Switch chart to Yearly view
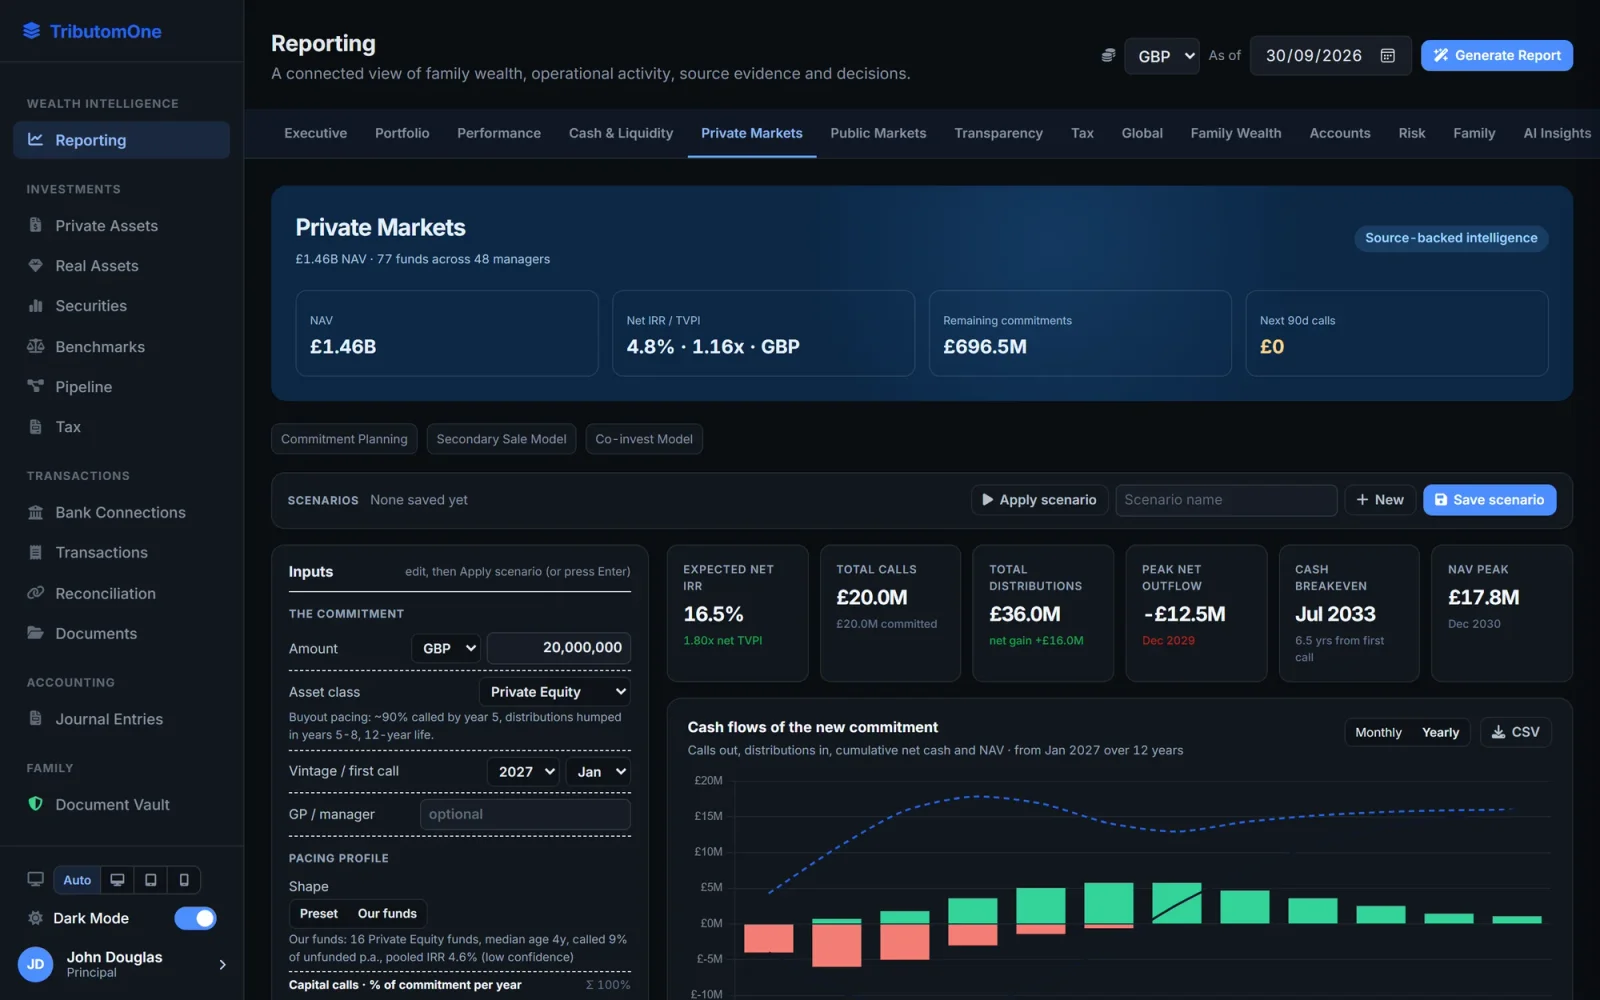 click(1440, 732)
